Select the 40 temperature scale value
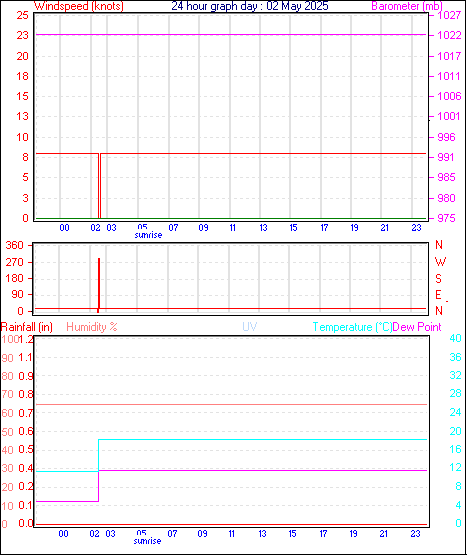The width and height of the screenshot is (467, 559). [456, 338]
